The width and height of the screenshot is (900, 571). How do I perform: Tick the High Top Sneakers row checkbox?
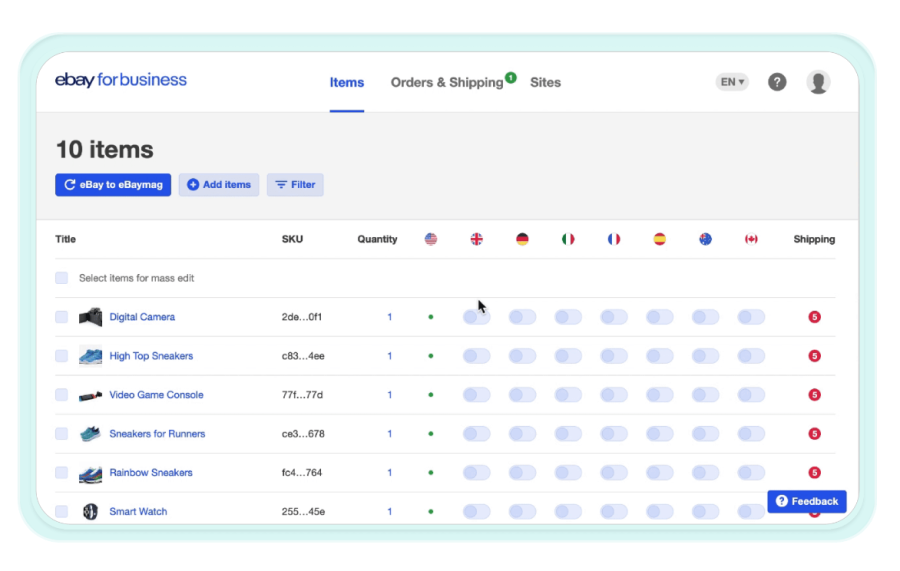[x=61, y=356]
